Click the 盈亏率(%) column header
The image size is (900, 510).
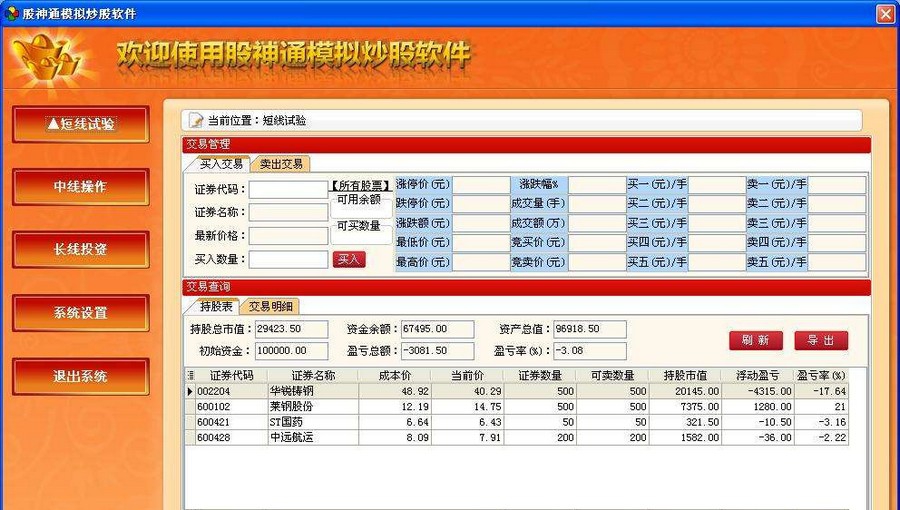(821, 375)
